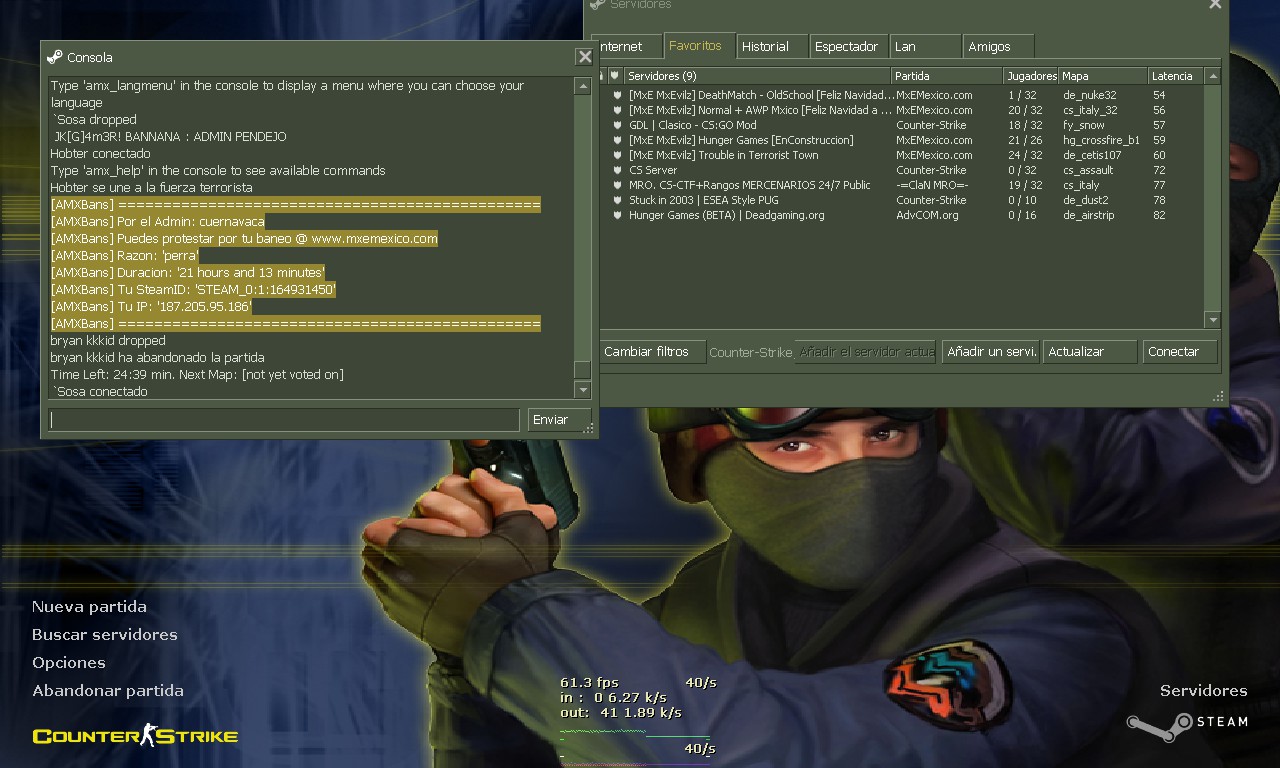Open Opciones from main menu
Image resolution: width=1280 pixels, height=768 pixels.
click(x=68, y=663)
